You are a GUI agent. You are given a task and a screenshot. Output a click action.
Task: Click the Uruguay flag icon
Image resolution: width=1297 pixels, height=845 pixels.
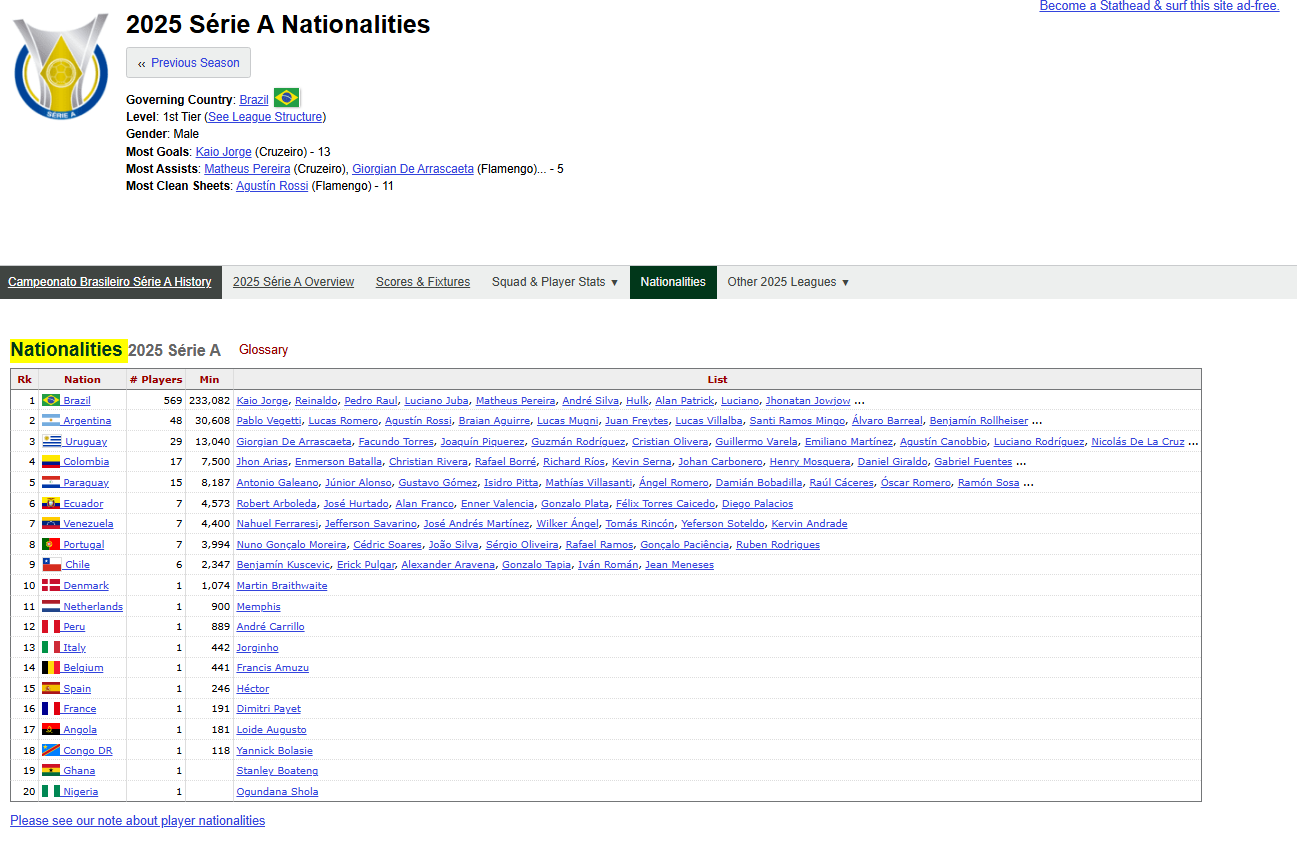51,441
